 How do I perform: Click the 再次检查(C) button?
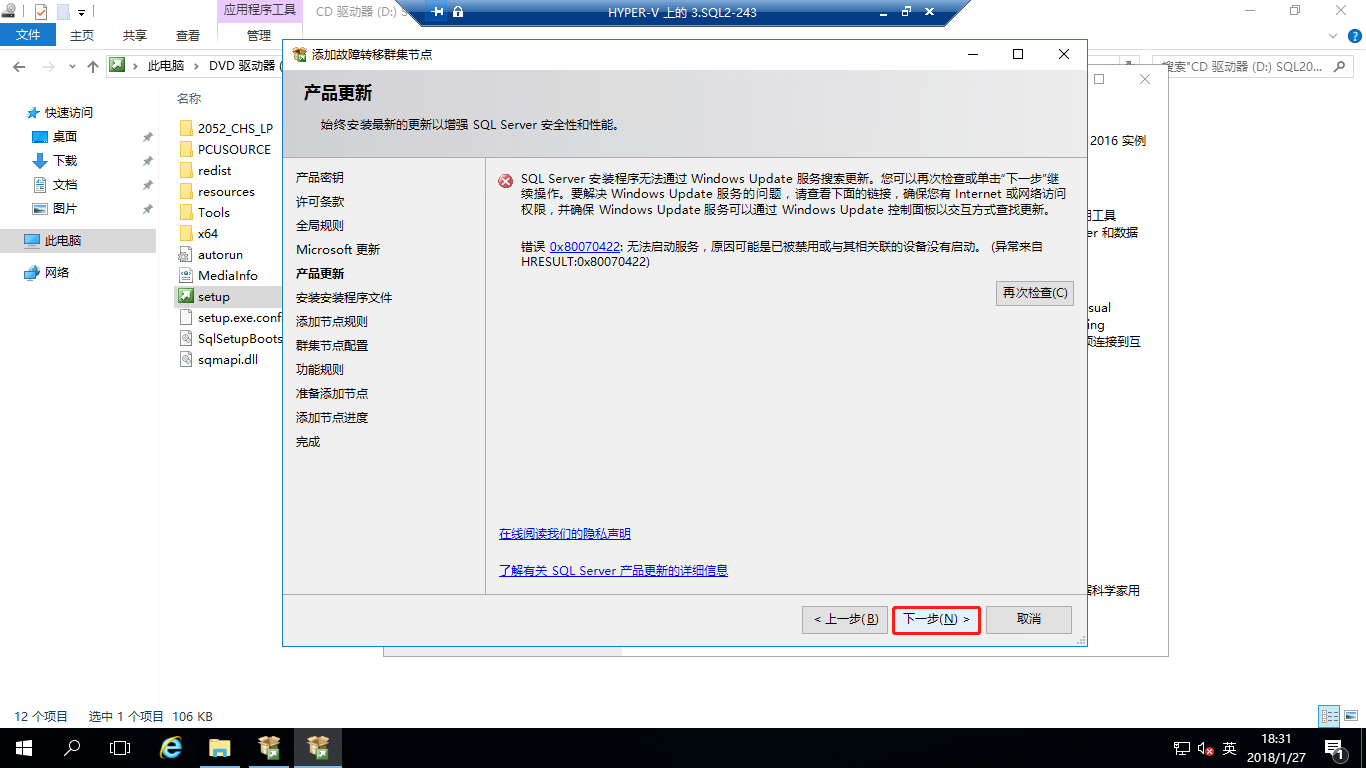[1035, 293]
